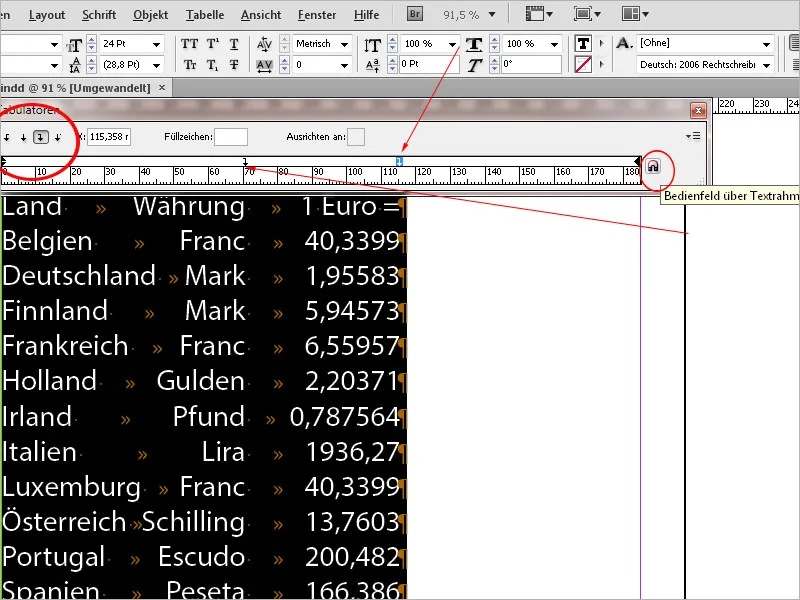Click the superscript (T¹) icon
Screen dimensions: 800x600
[x=211, y=45]
